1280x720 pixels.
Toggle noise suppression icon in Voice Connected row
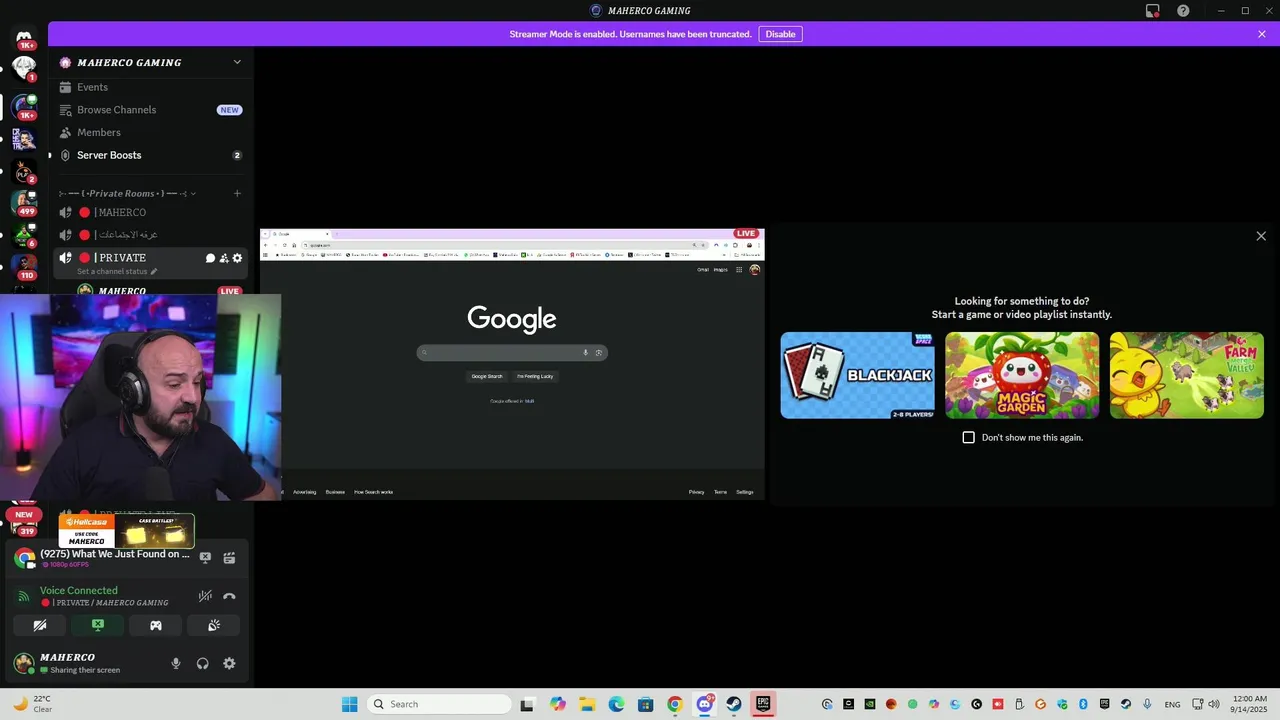205,596
